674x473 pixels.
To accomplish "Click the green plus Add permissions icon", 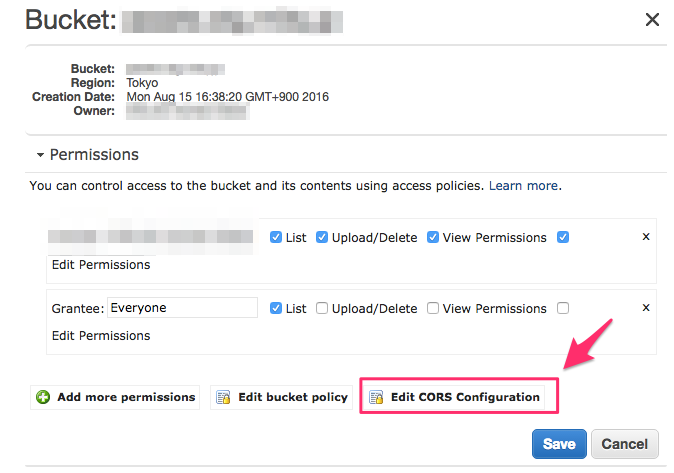I will click(x=43, y=397).
